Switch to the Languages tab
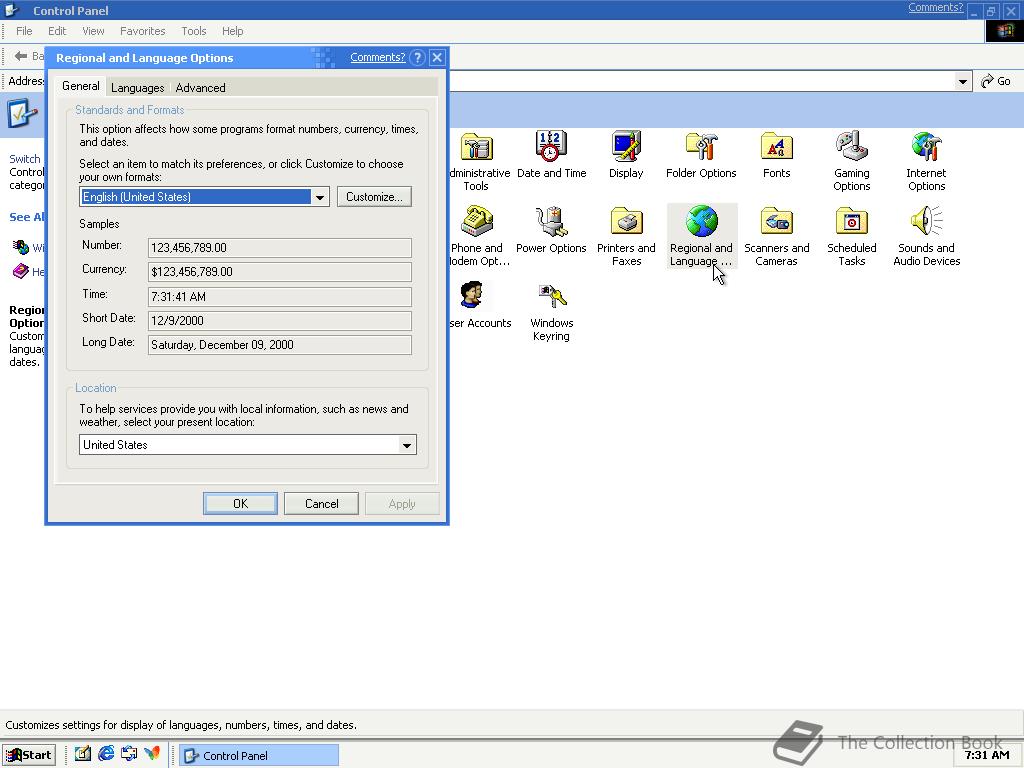 pos(137,88)
